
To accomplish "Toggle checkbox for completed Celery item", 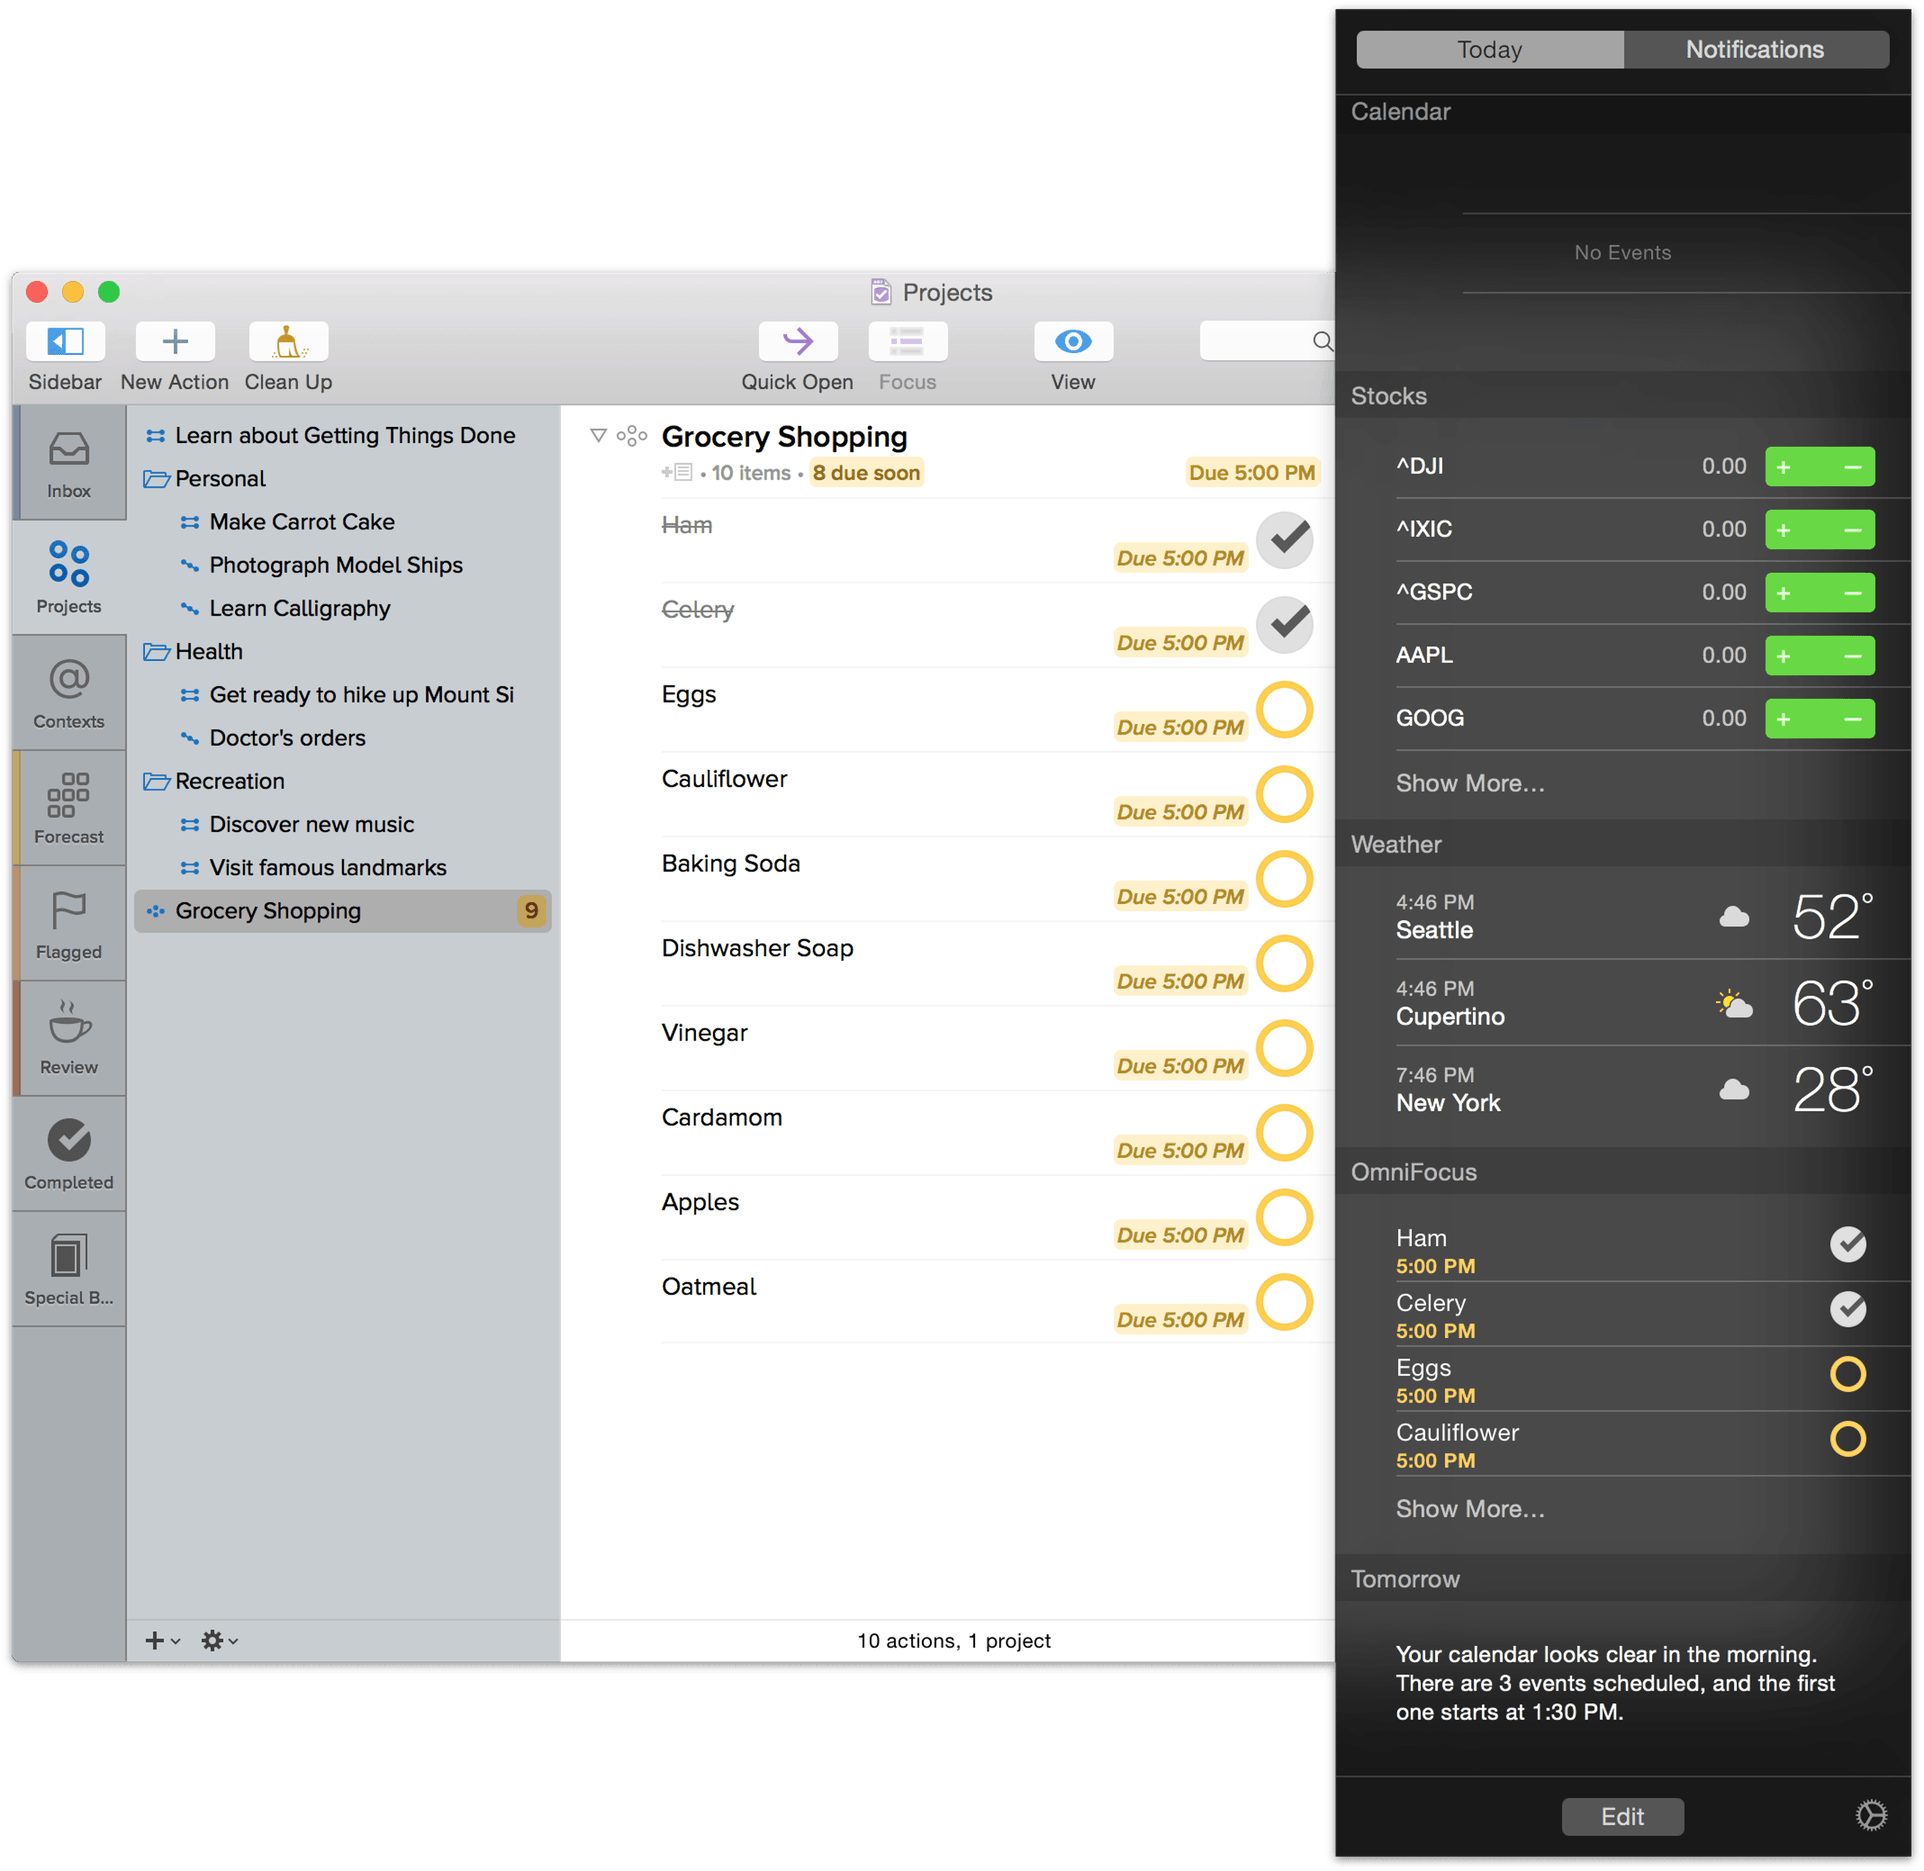I will tap(1287, 622).
